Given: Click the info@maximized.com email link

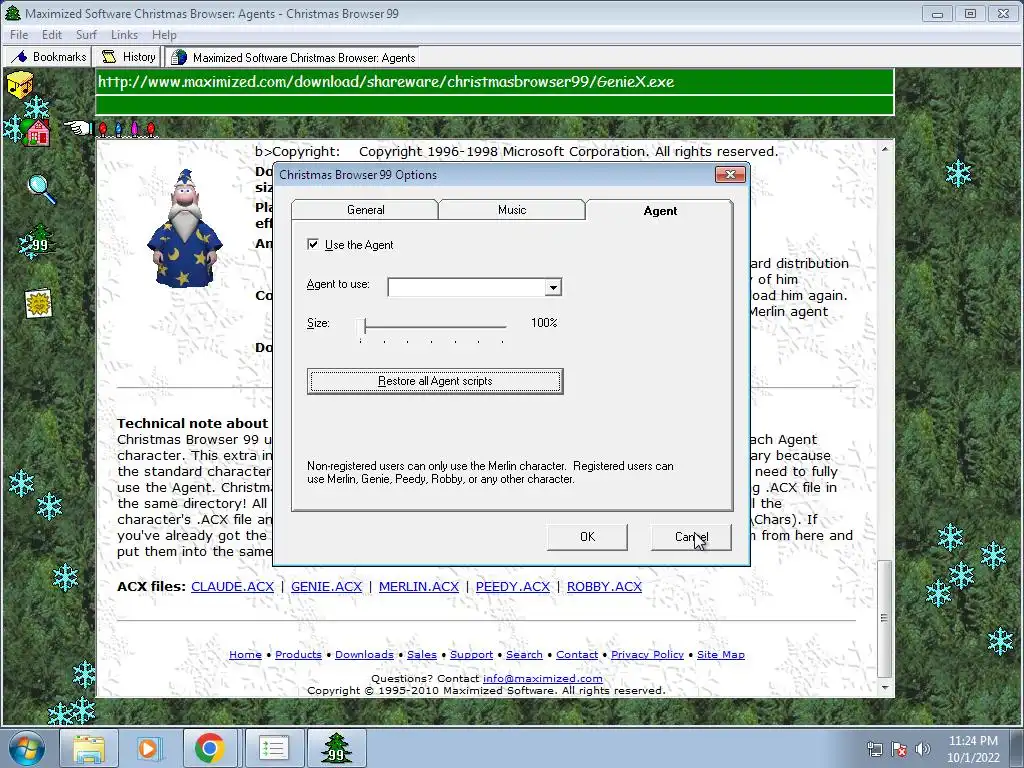Looking at the screenshot, I should [x=543, y=679].
